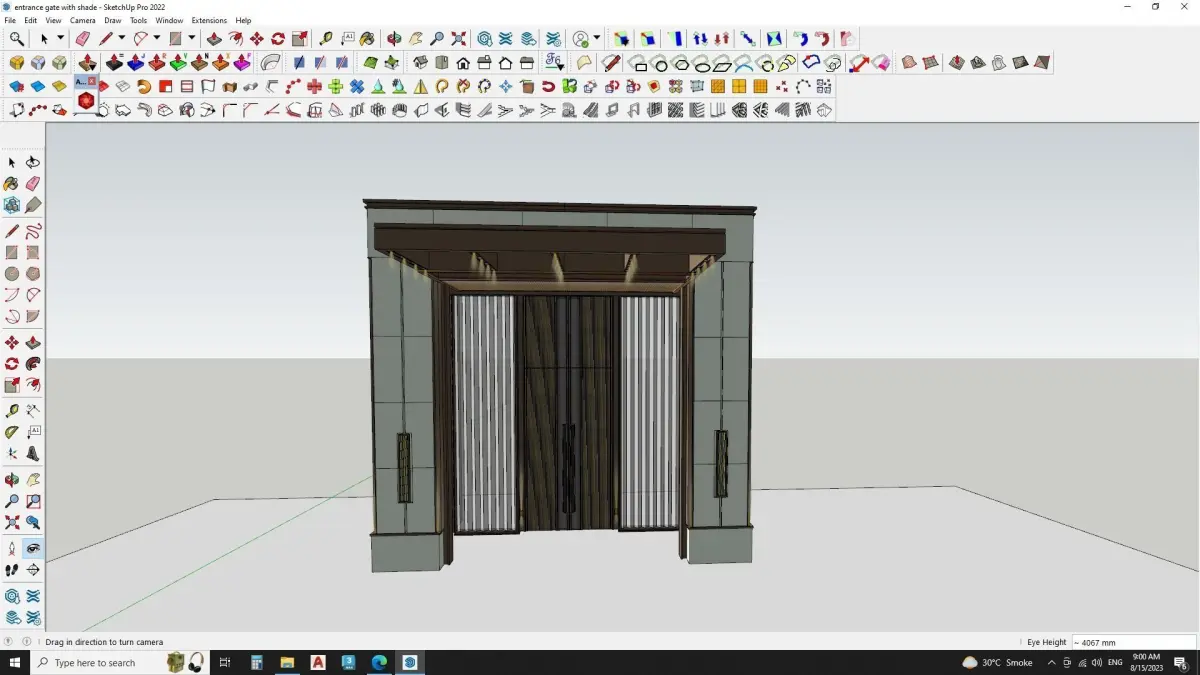Choose the Tape Measure tool in left toolbar
Viewport: 1200px width, 675px height.
[12, 411]
